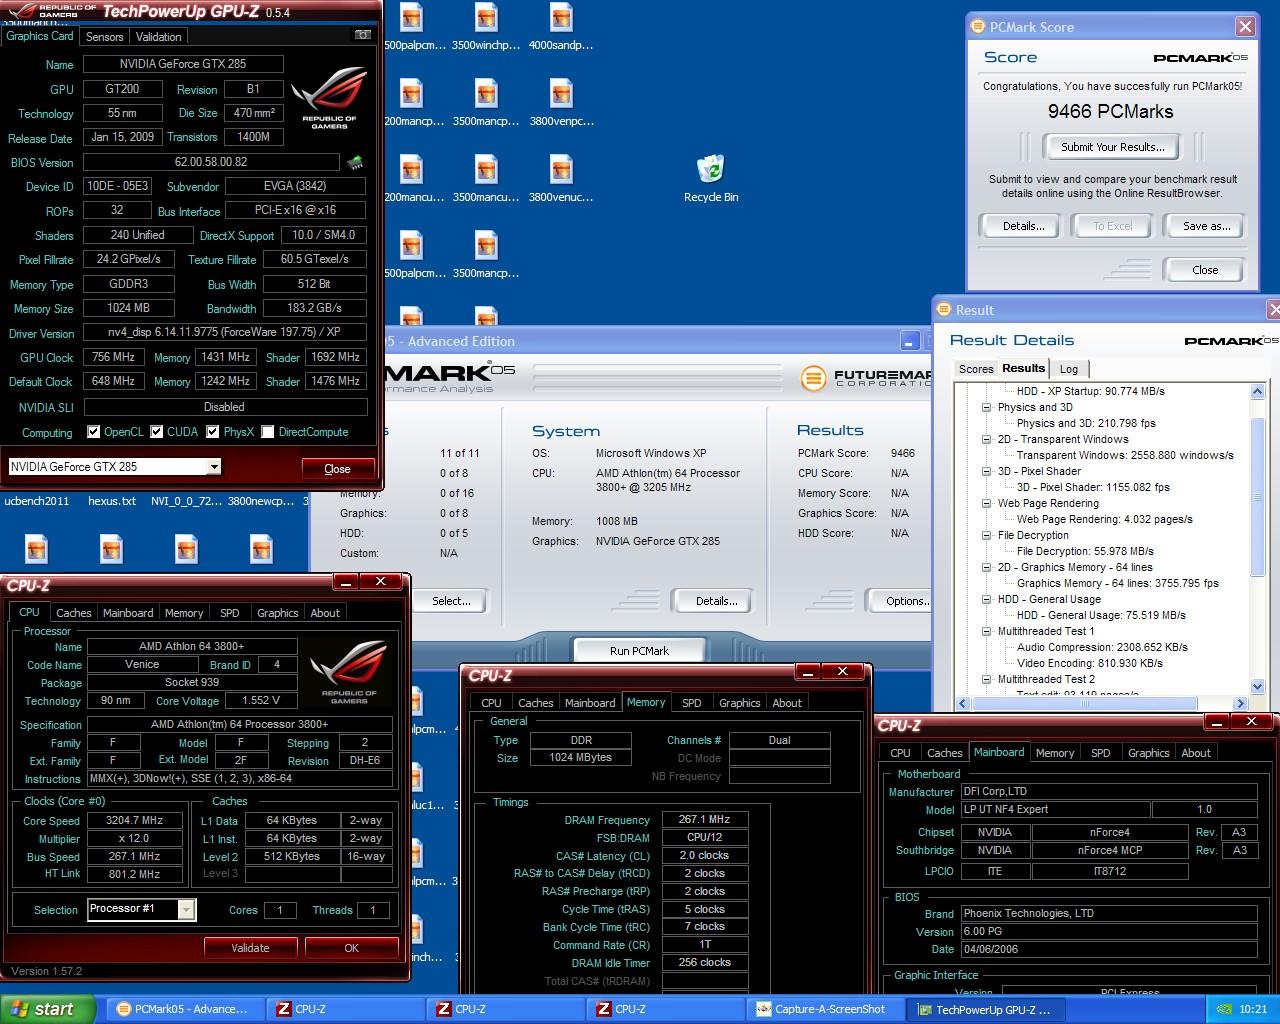This screenshot has height=1024, width=1280.
Task: Switch to Scores tab in Result Details
Action: 976,369
